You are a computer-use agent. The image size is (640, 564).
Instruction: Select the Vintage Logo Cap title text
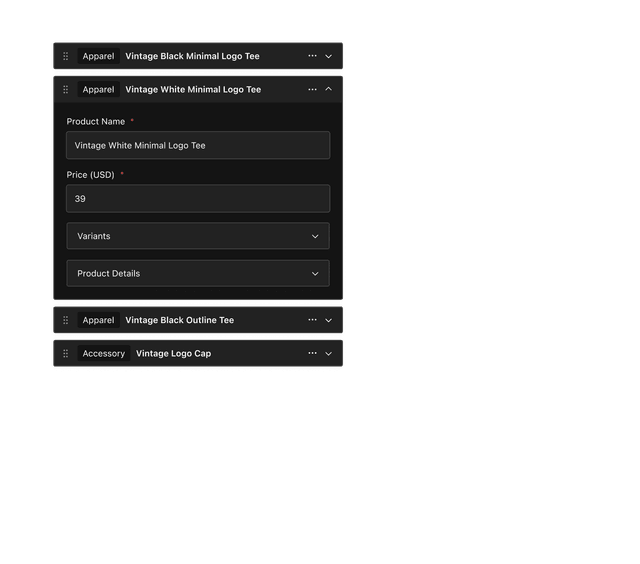(x=173, y=354)
